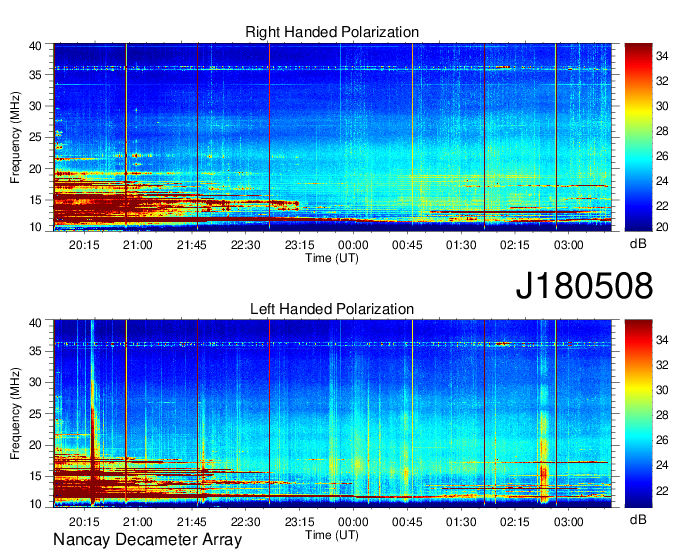This screenshot has width=680, height=552.
Task: Click the 00:00 time tick under Left Handed plot
Action: point(353,522)
